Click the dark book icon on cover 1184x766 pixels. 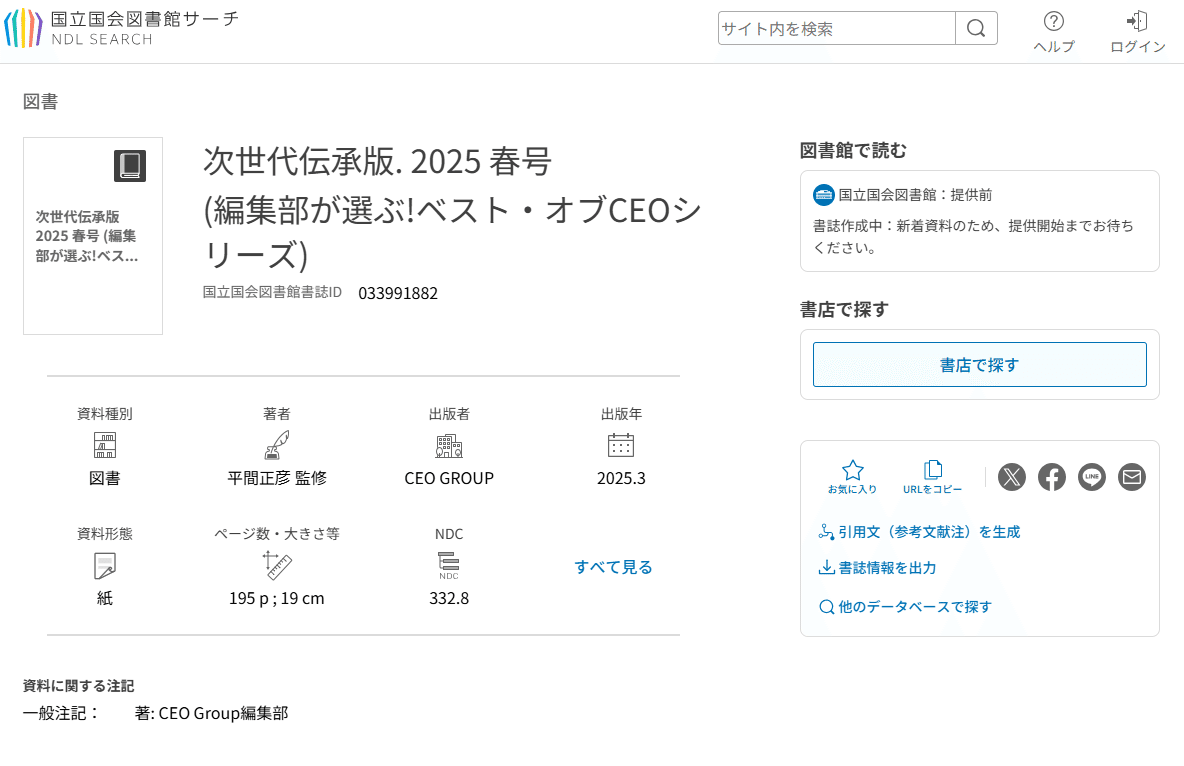130,165
